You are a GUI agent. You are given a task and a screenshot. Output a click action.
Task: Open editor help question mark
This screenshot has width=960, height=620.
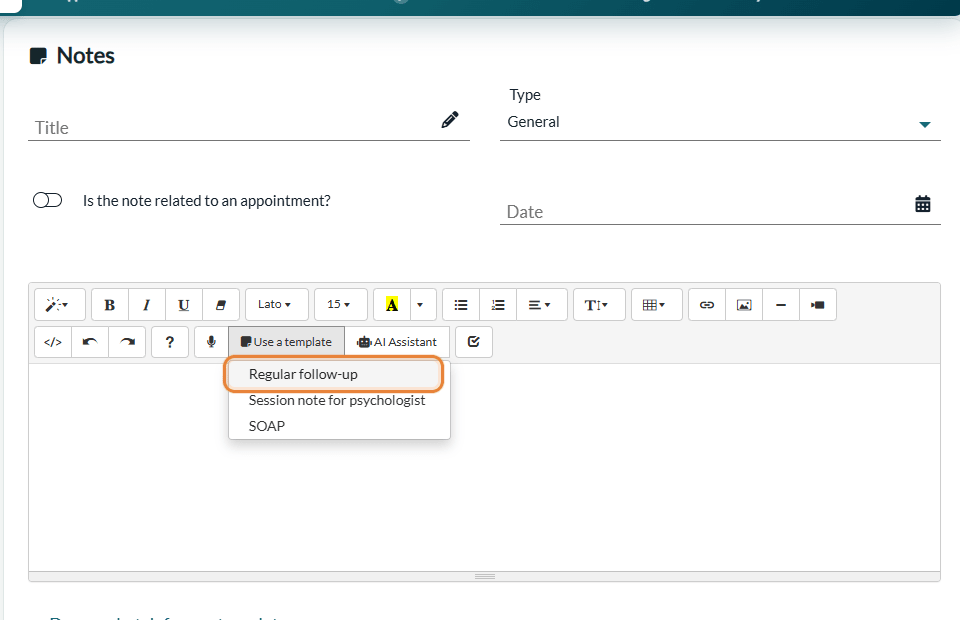click(x=170, y=342)
